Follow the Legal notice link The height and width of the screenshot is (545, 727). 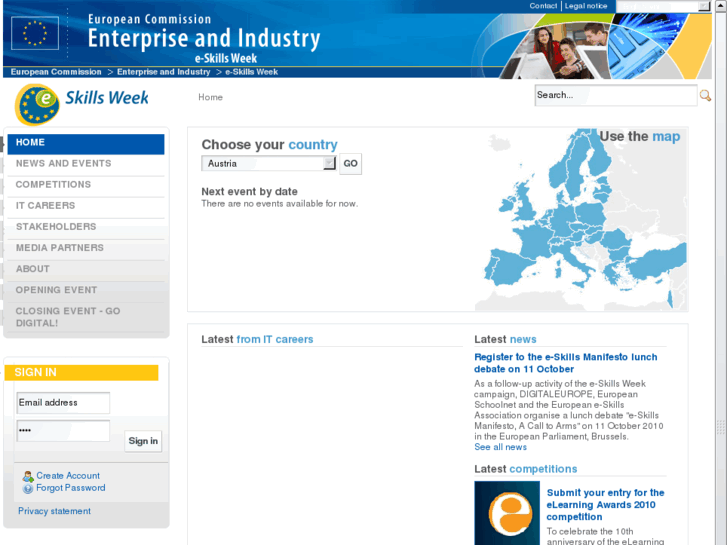(586, 6)
